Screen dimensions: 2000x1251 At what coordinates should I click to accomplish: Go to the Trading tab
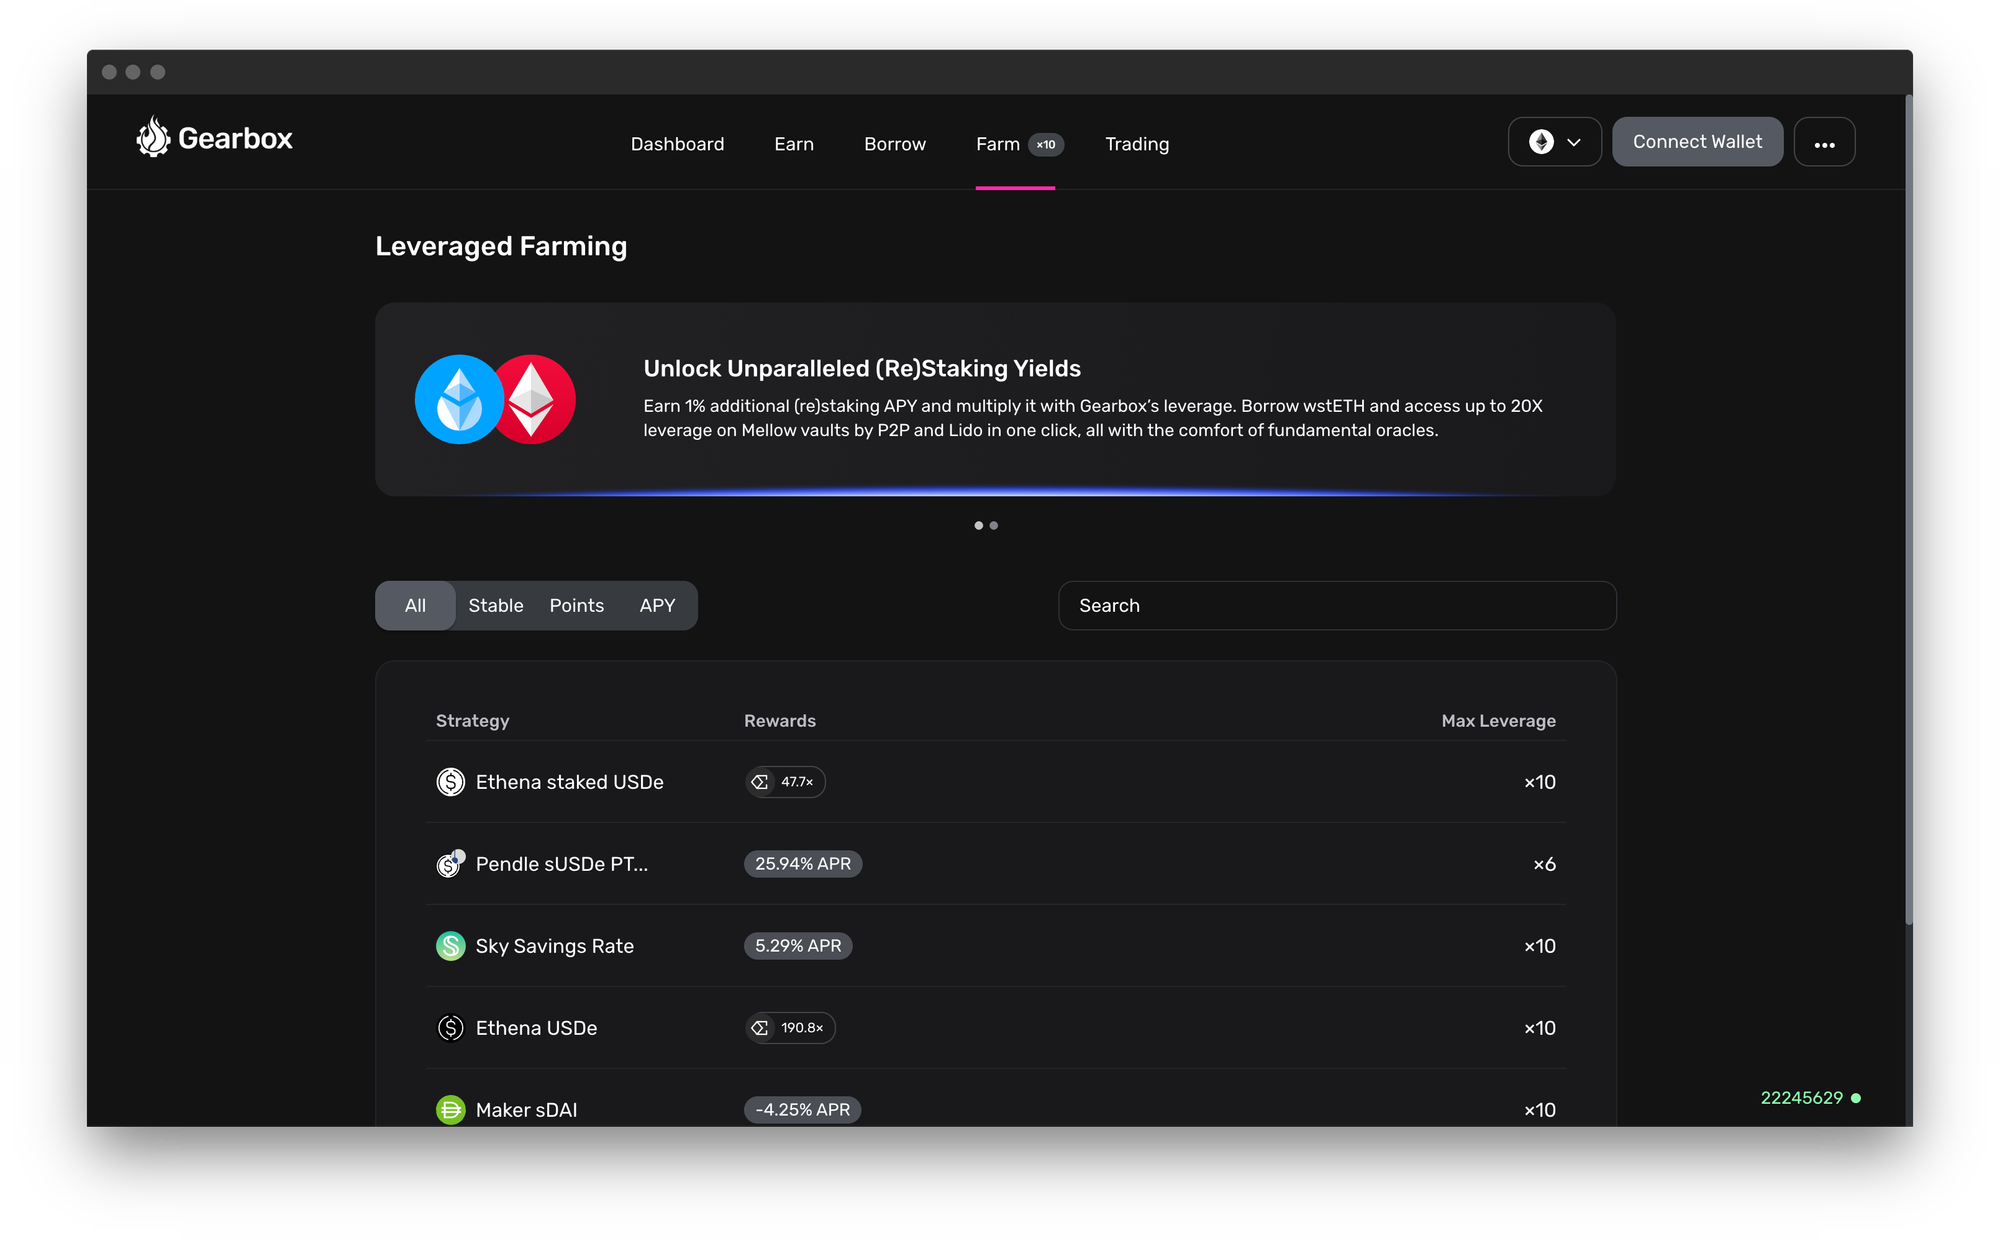(x=1136, y=144)
